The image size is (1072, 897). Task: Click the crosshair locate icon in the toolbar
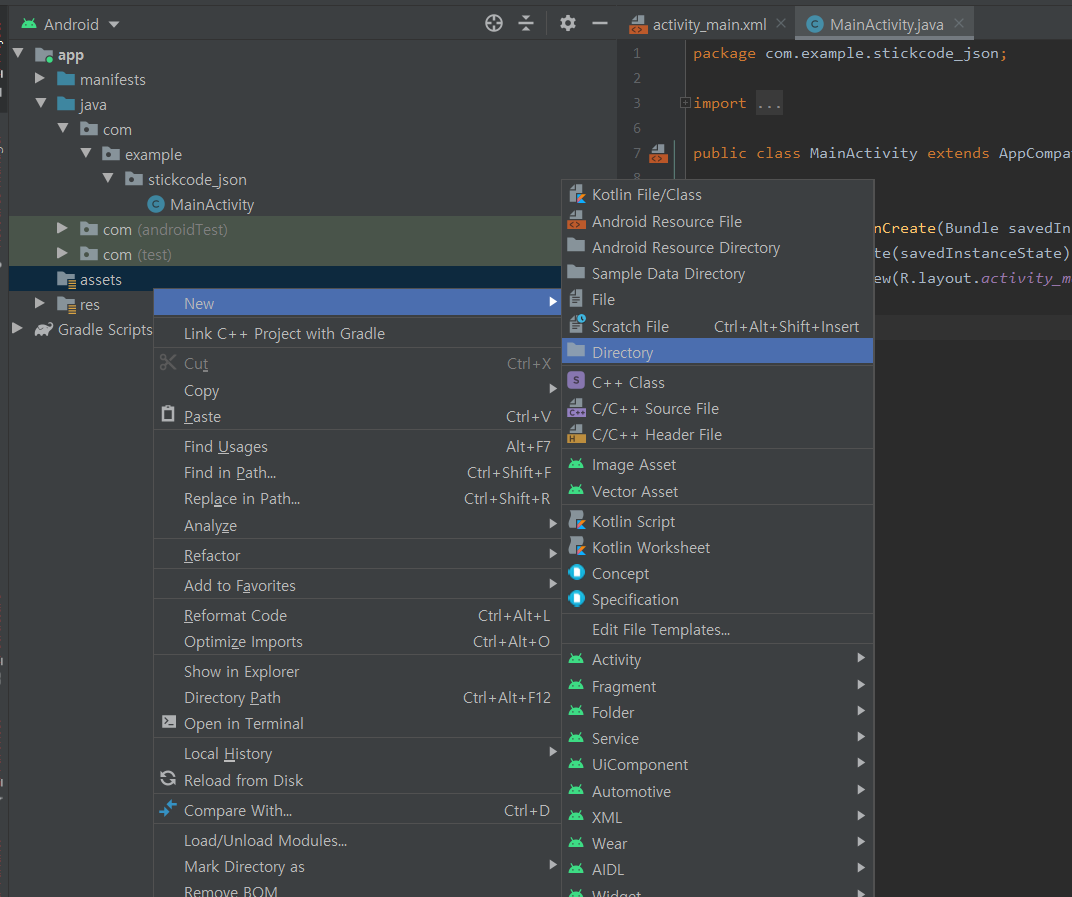[493, 22]
